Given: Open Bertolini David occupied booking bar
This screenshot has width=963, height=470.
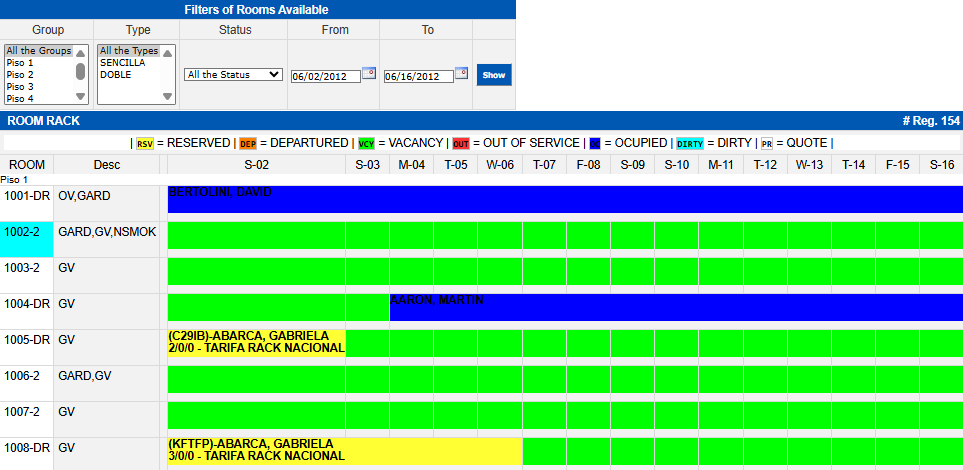Looking at the screenshot, I should point(565,200).
